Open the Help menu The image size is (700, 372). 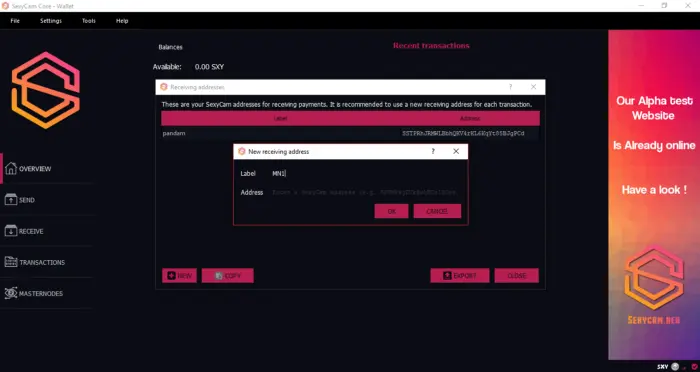click(122, 21)
